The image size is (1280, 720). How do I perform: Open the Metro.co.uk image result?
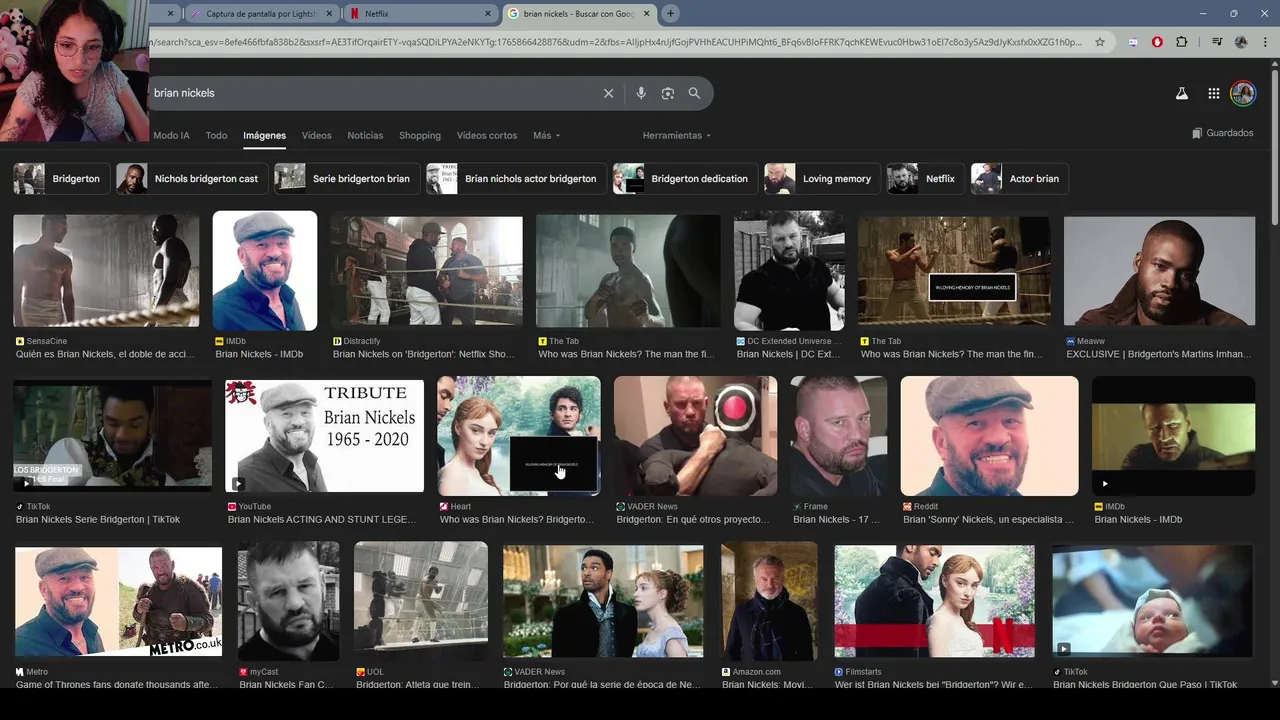pyautogui.click(x=118, y=602)
